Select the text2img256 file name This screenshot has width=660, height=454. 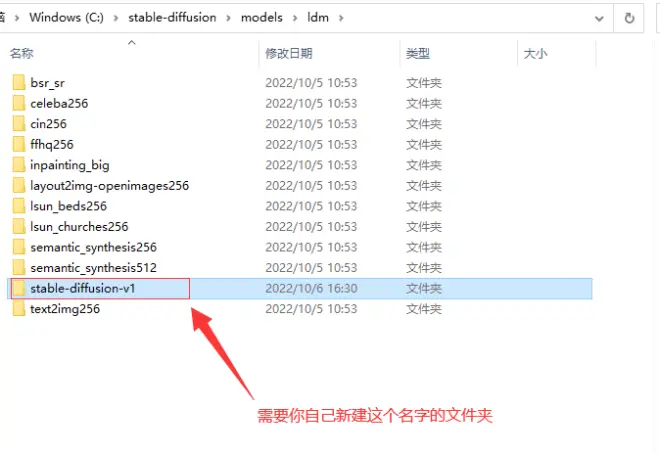[65, 309]
